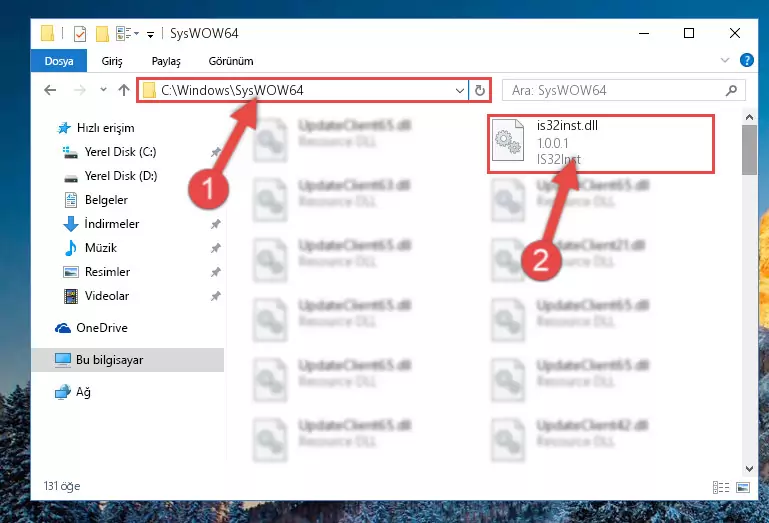This screenshot has width=769, height=523.
Task: Open Explorer help question mark
Action: (746, 60)
